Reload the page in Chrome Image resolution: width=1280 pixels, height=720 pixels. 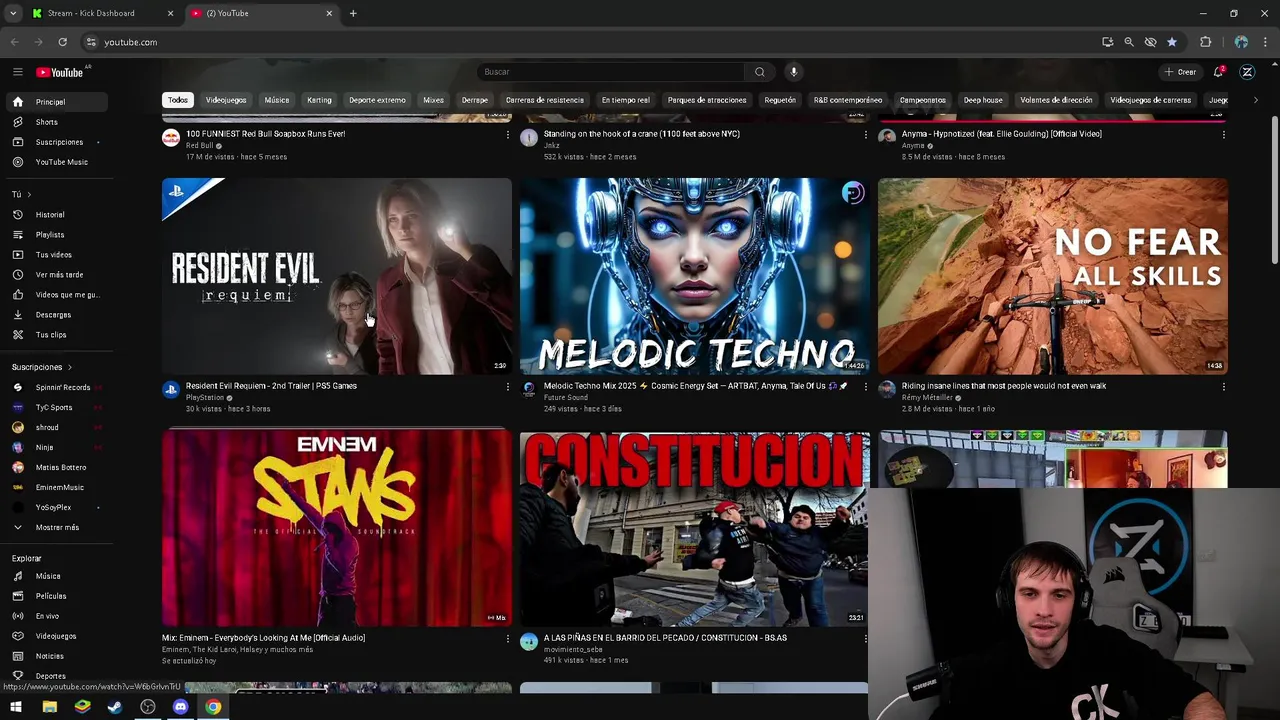pos(62,42)
